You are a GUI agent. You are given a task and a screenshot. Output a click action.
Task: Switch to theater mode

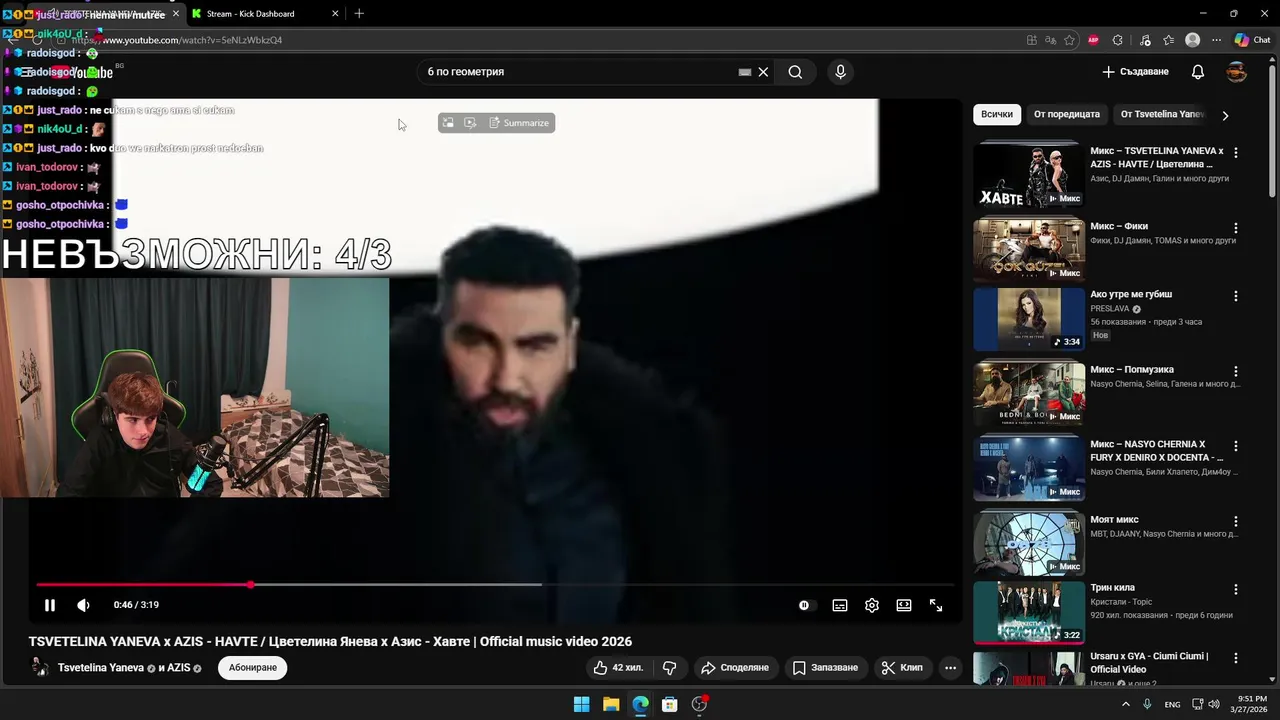tap(904, 605)
